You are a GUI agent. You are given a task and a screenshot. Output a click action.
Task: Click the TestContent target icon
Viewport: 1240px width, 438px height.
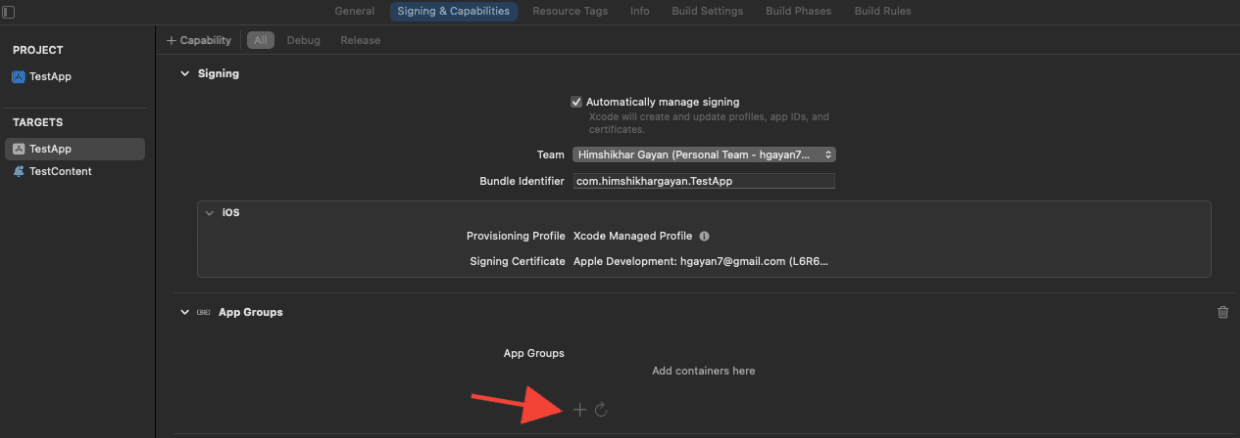pos(19,171)
